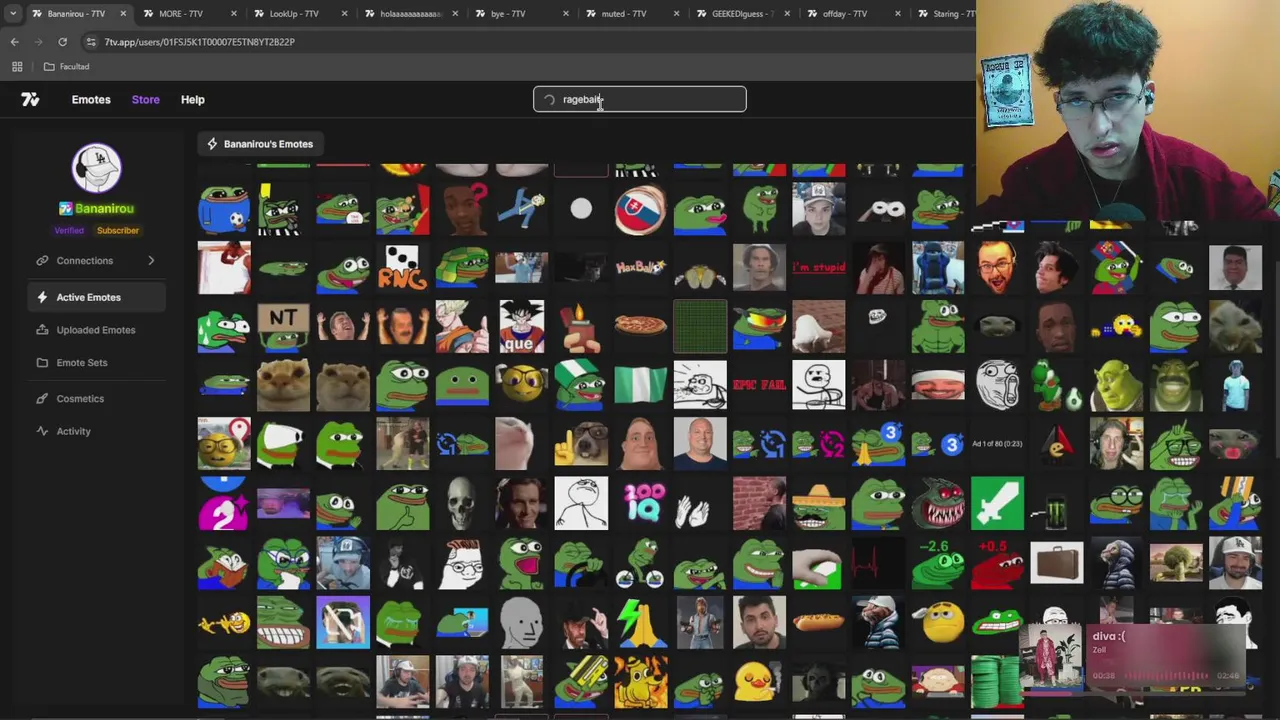Select the rubber duck emote
Image resolution: width=1280 pixels, height=720 pixels.
pos(756,681)
